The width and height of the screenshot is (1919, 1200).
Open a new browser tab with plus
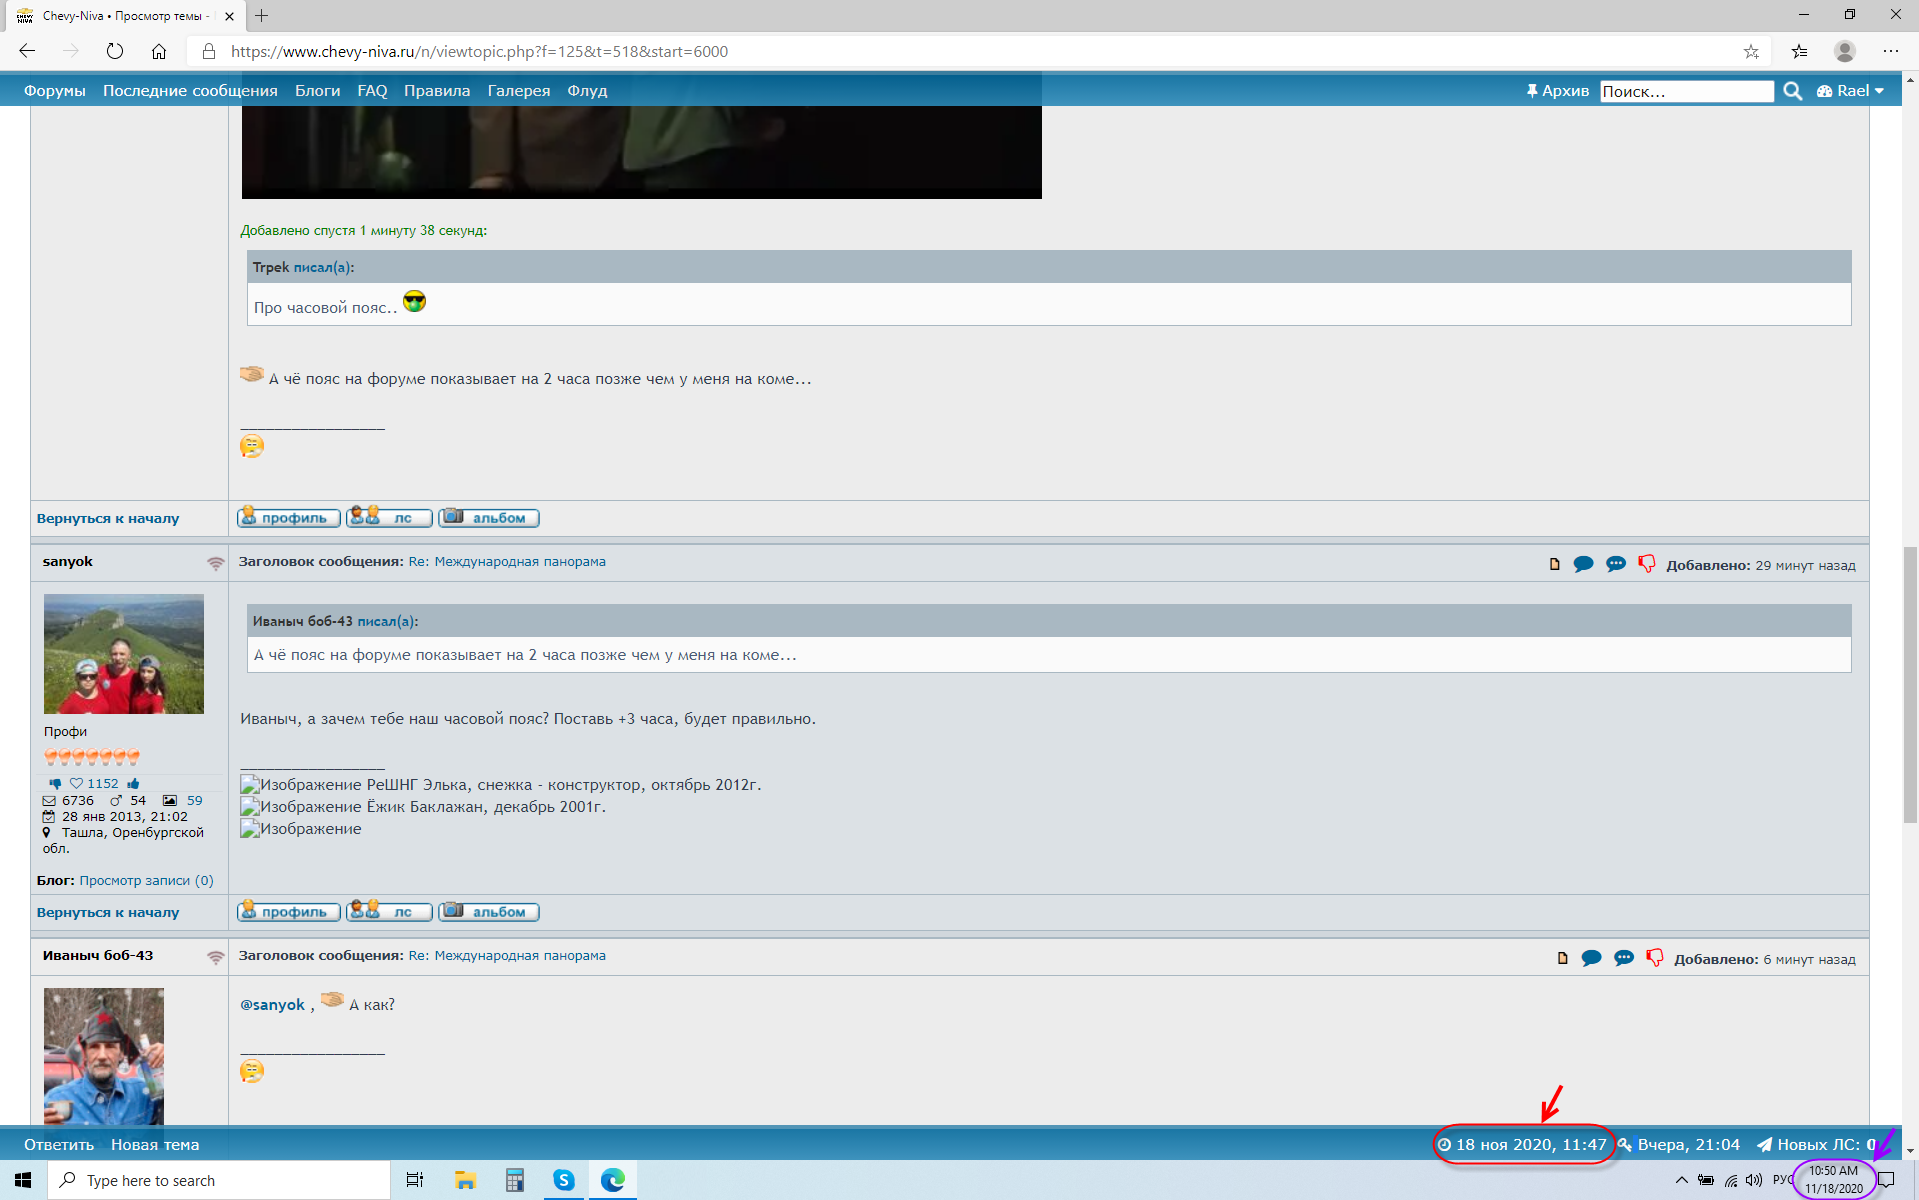[261, 16]
